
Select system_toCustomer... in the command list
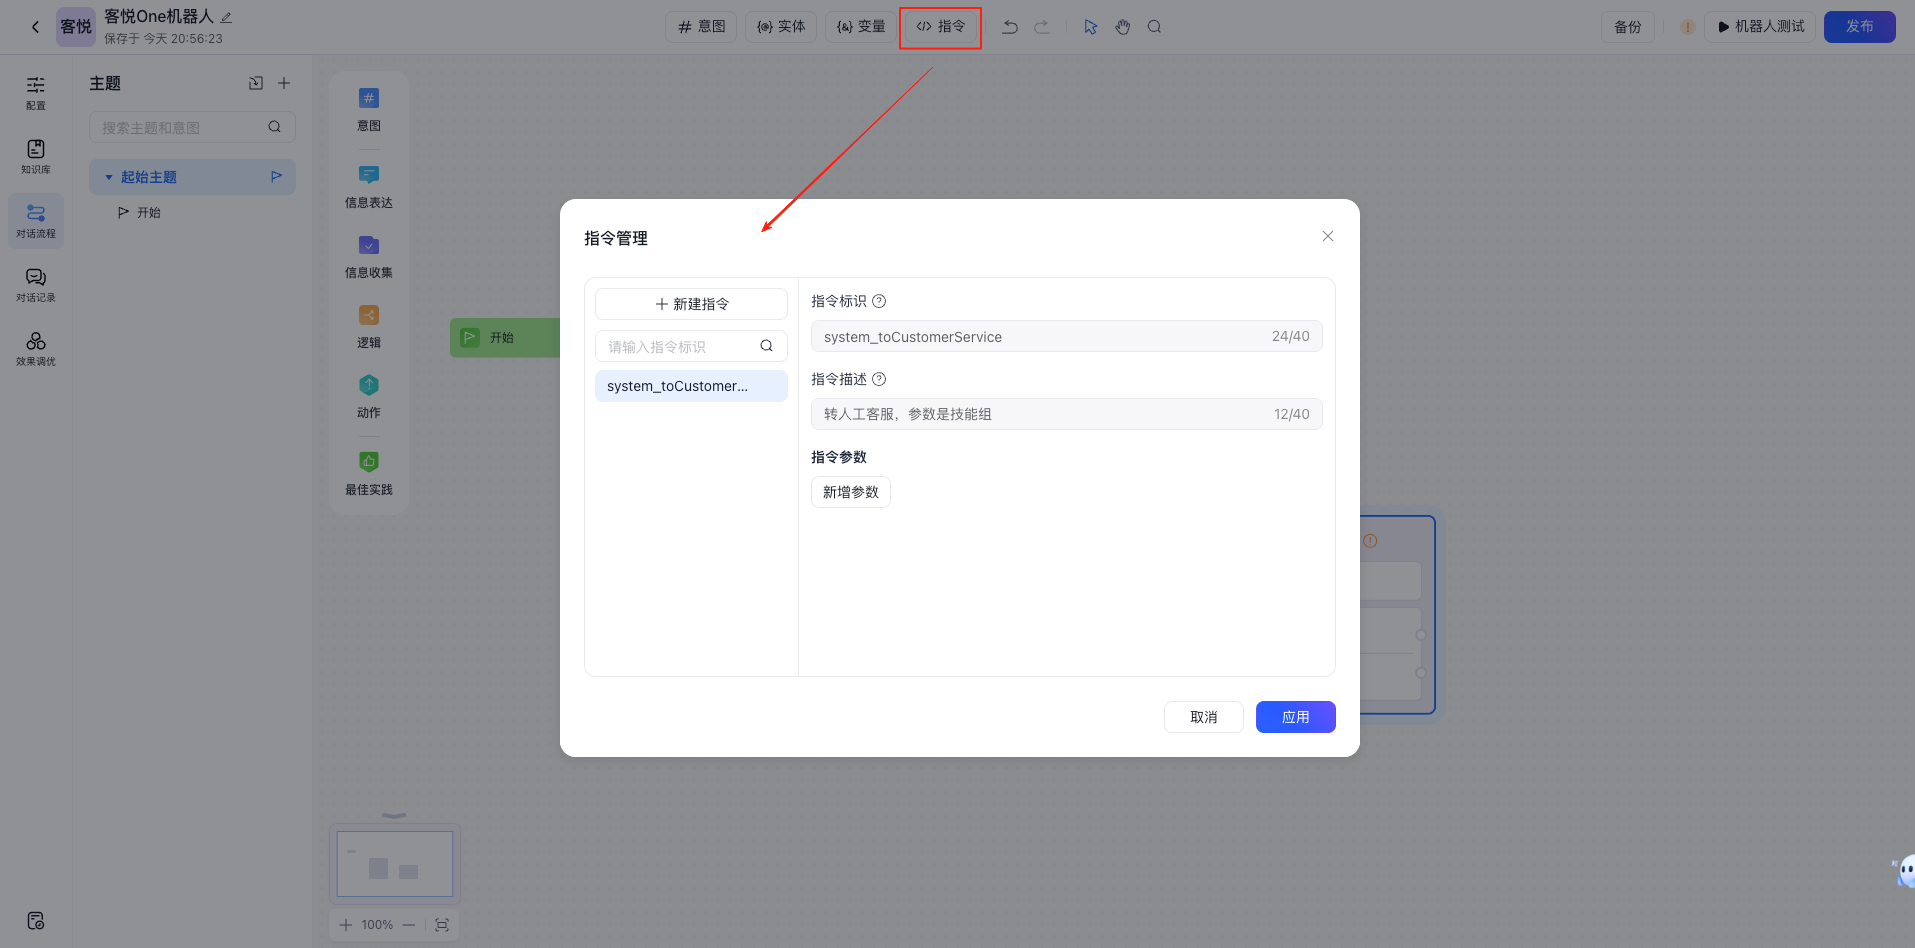(x=691, y=386)
